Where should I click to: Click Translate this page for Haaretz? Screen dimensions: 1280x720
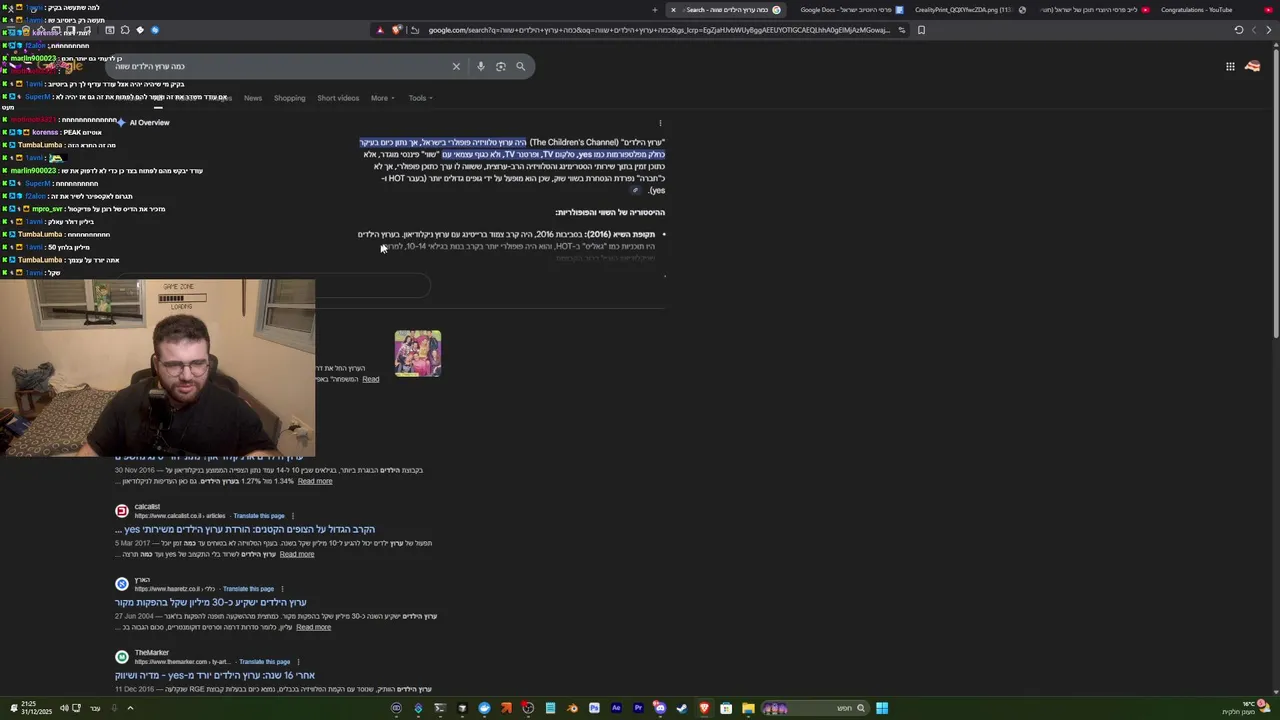coord(248,589)
